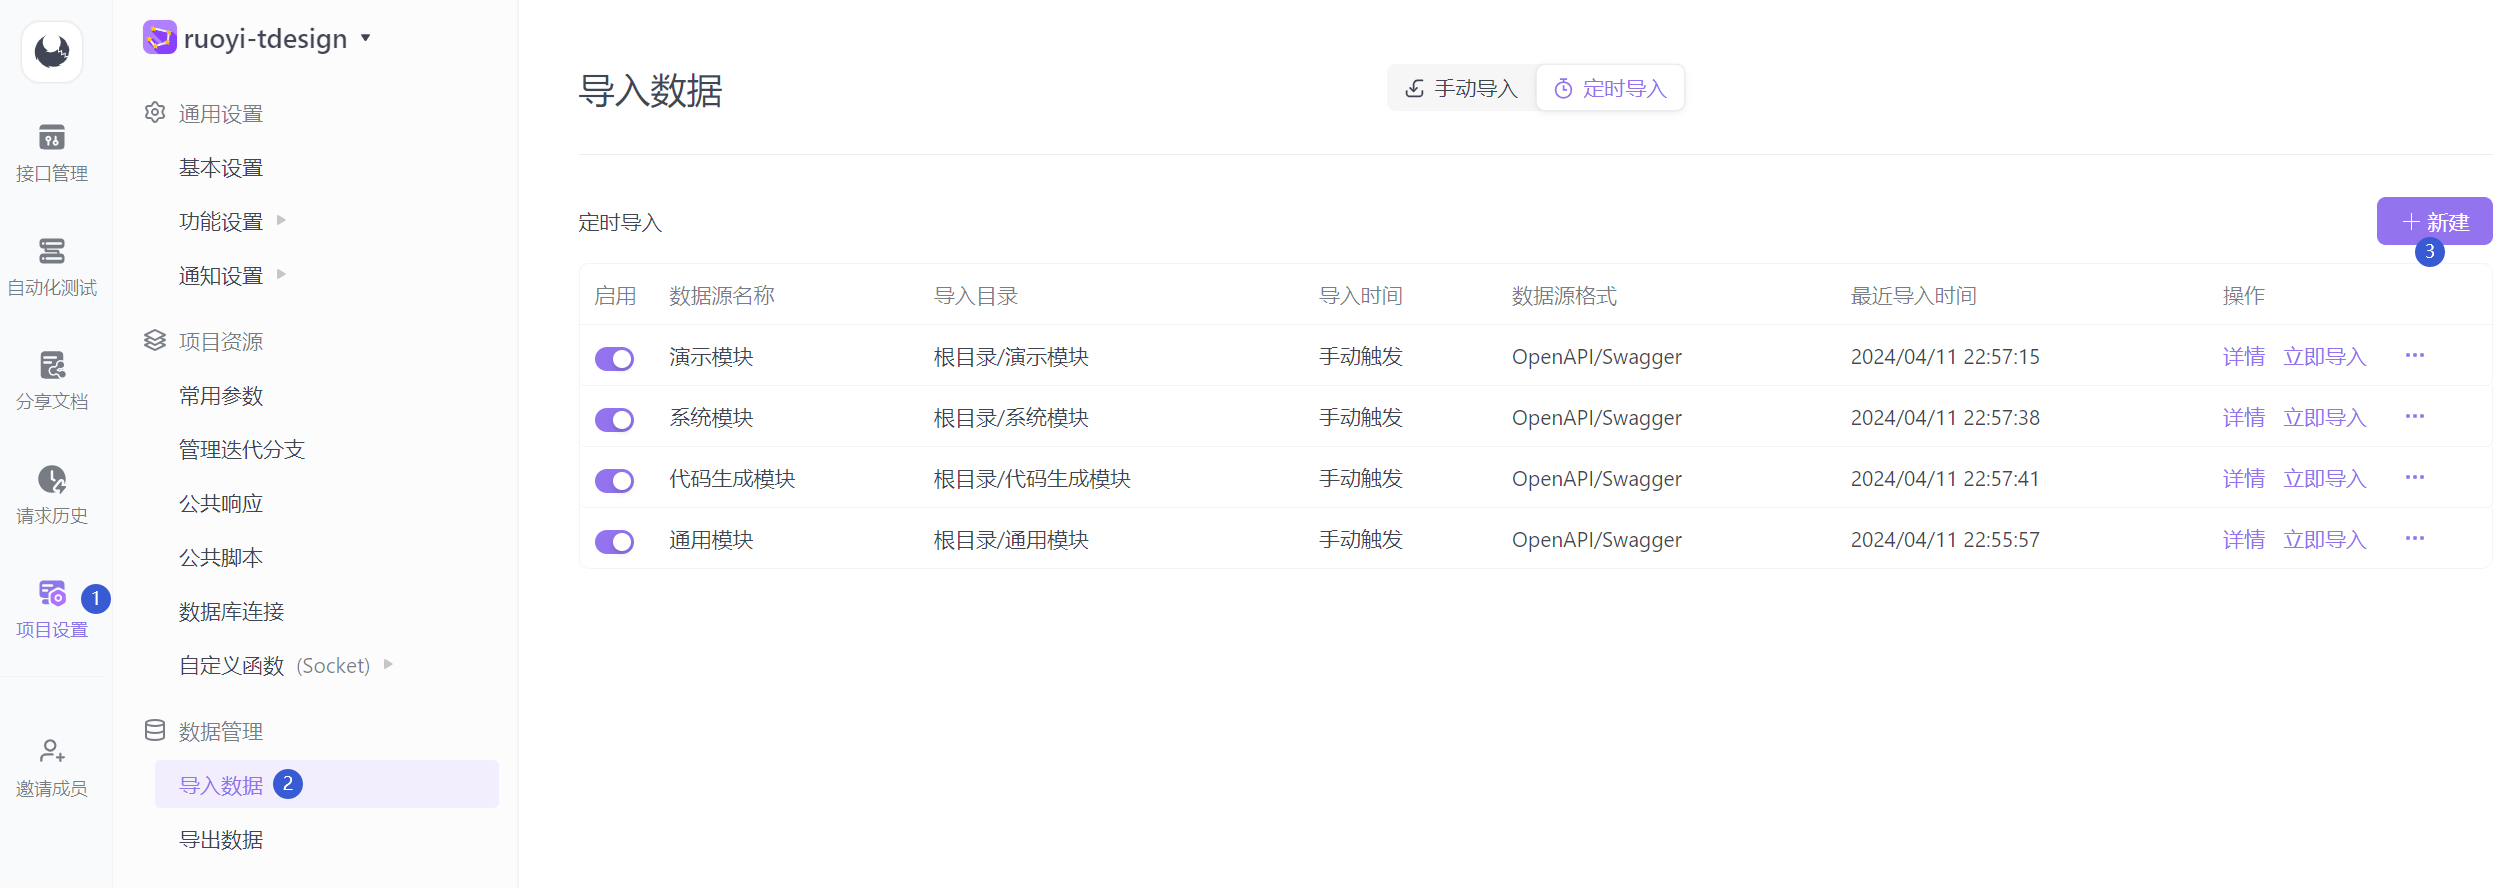Go to the 自动化测试 sidebar icon

52,251
